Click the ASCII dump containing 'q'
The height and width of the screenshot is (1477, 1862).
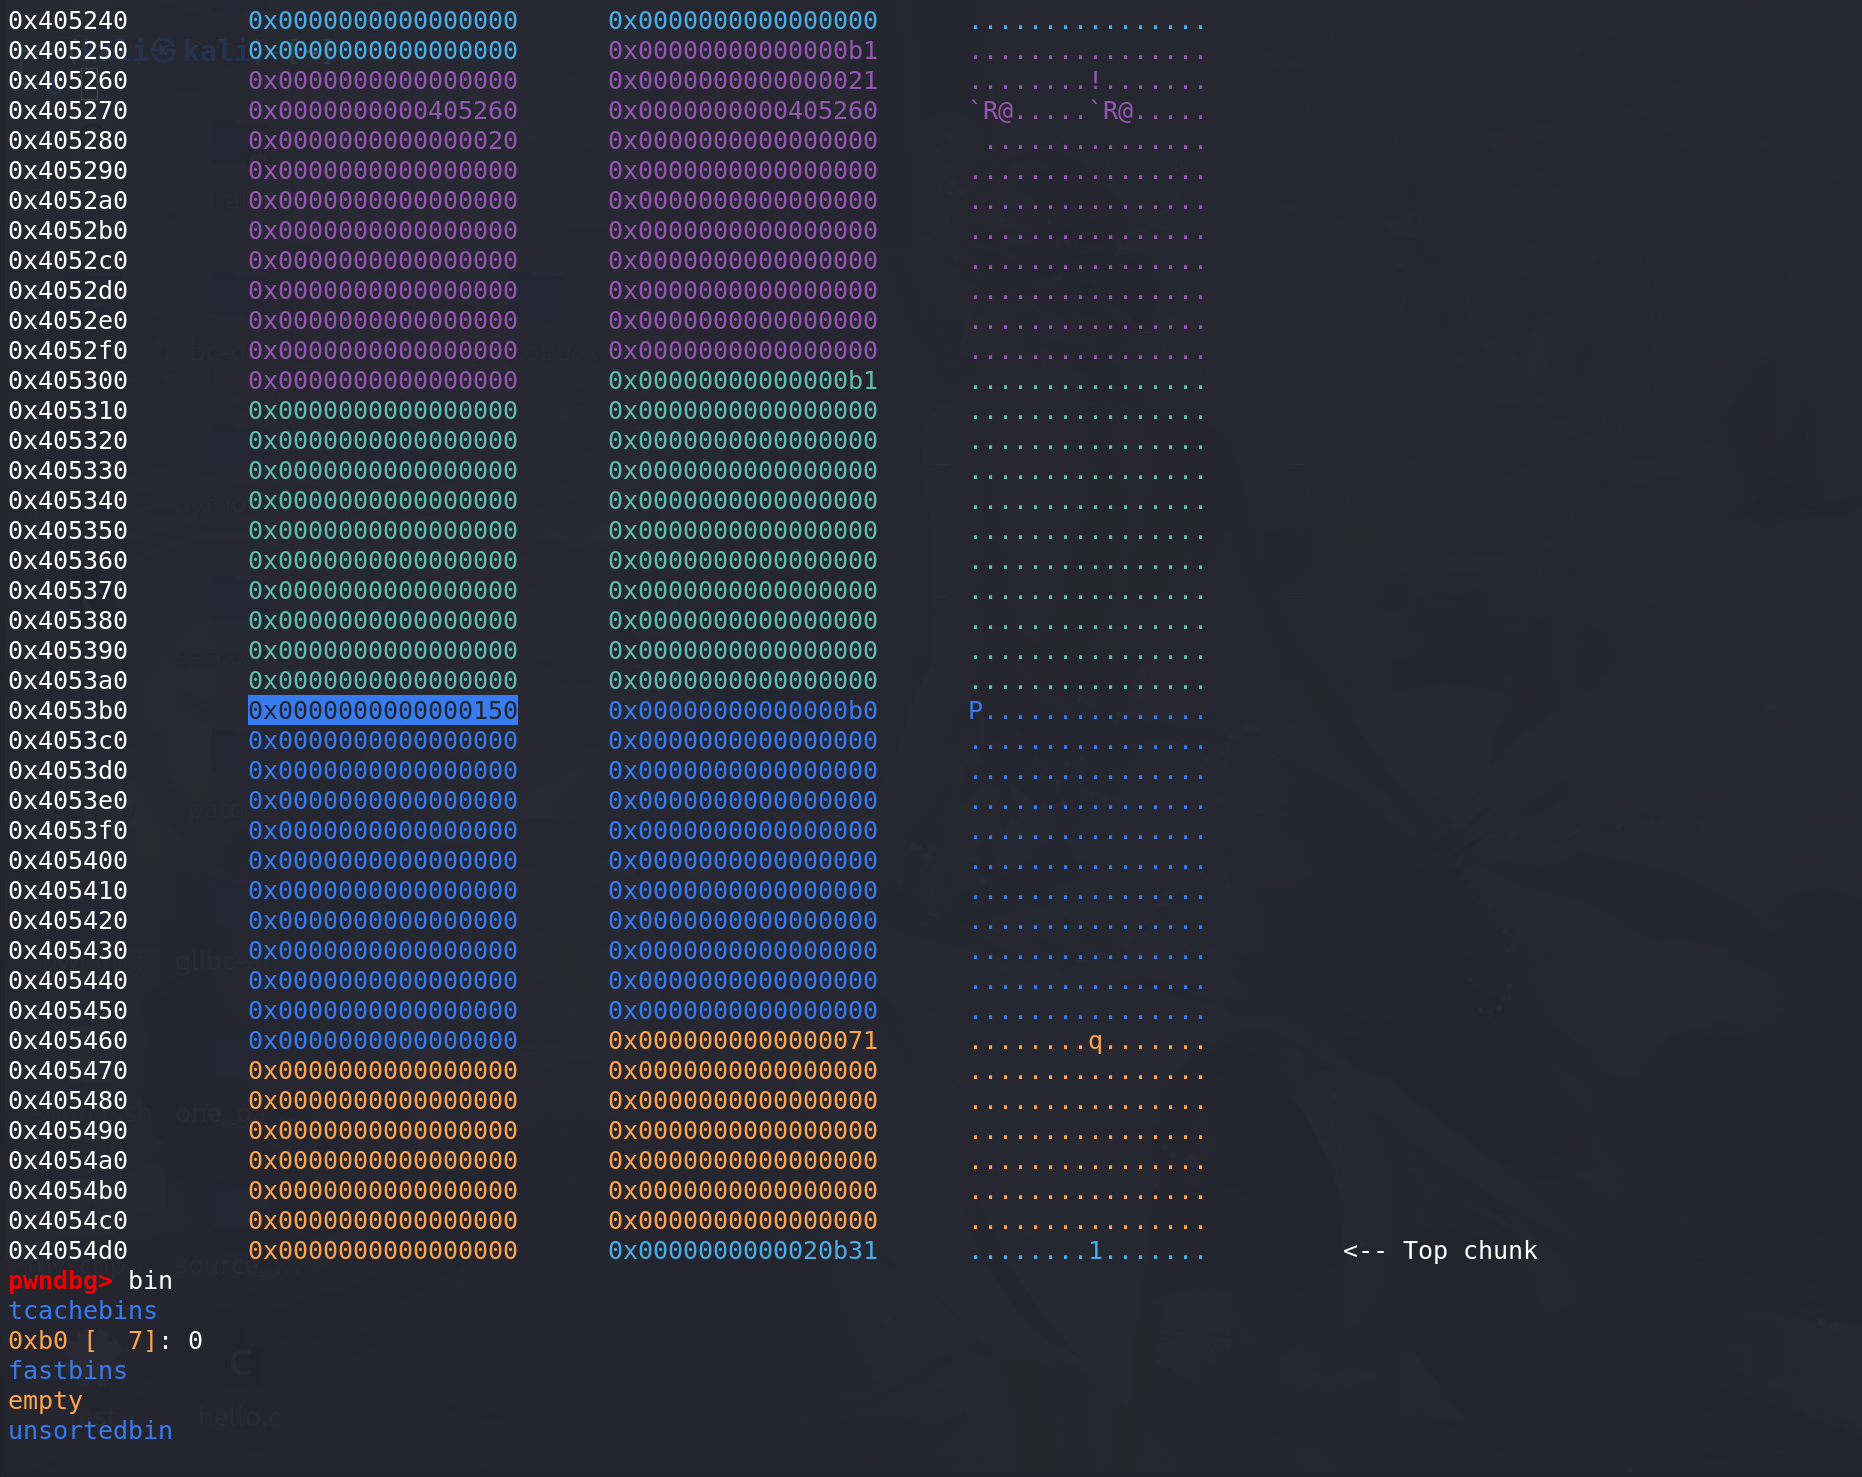coord(1087,1040)
